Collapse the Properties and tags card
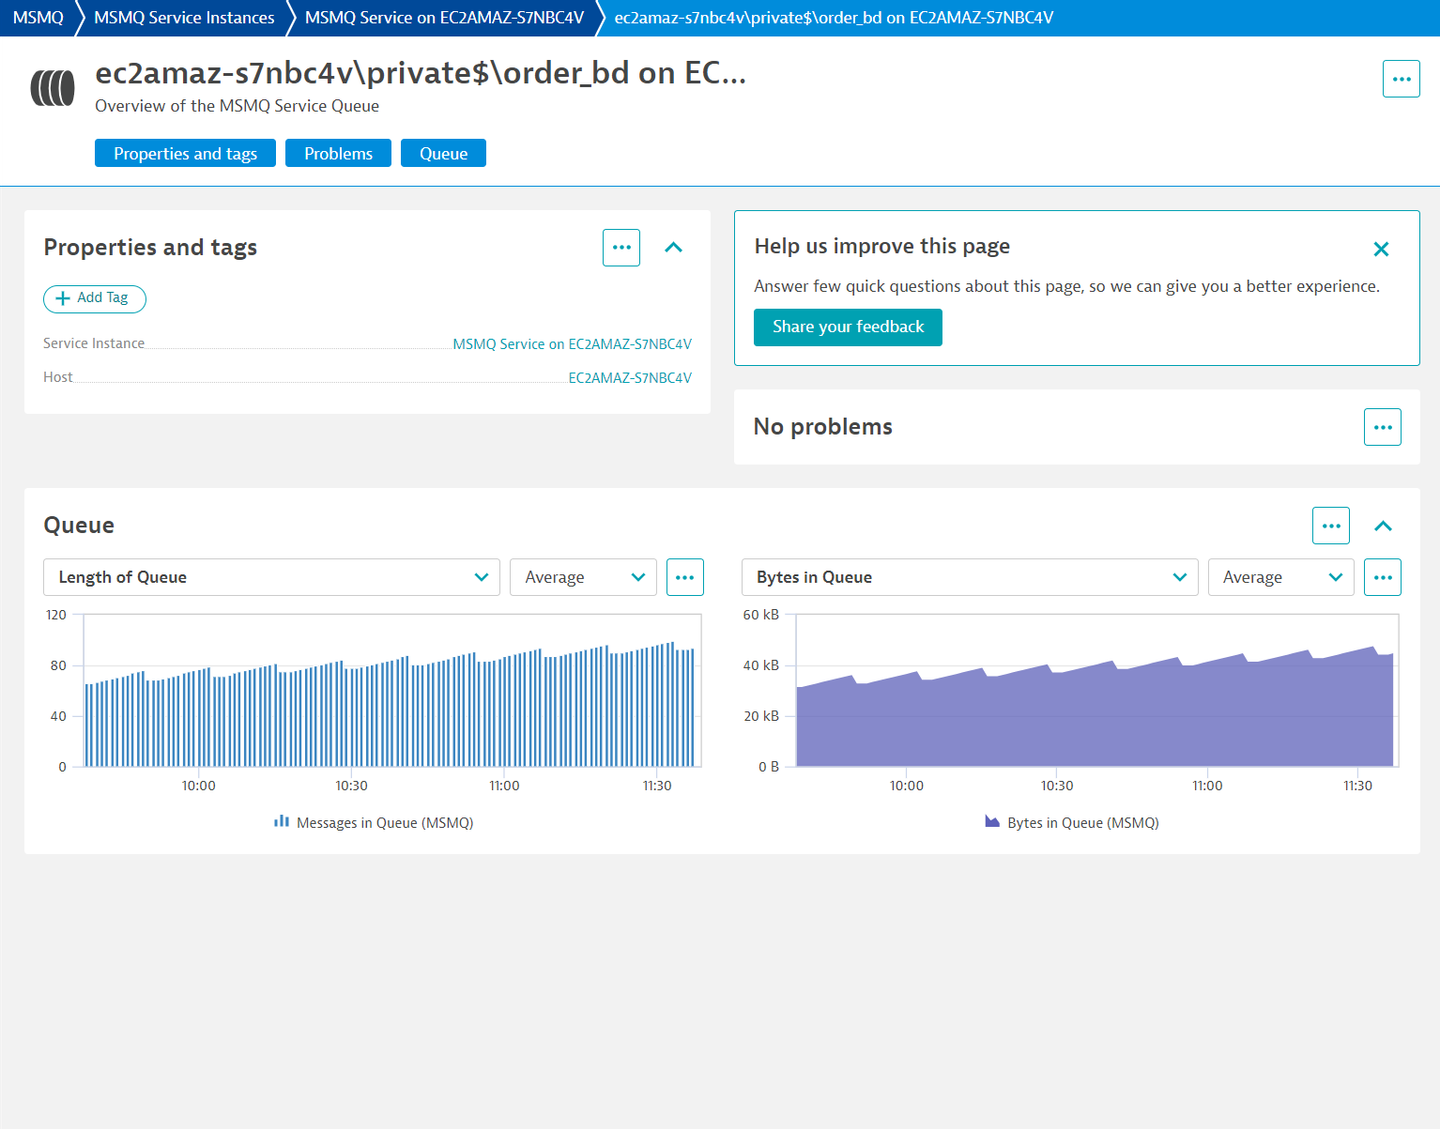 (673, 247)
